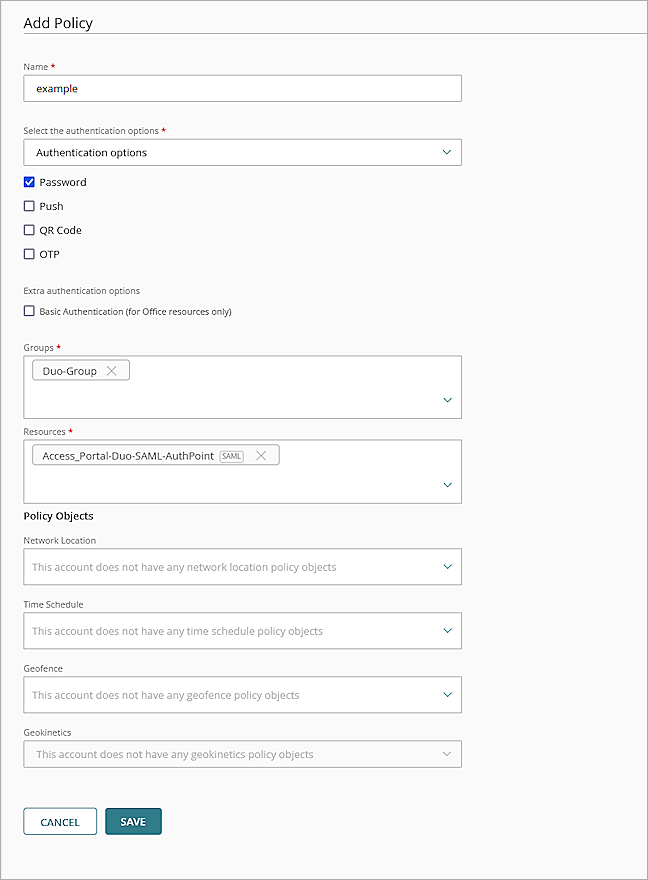Viewport: 648px width, 880px height.
Task: Click the SAML badge on resource tag
Action: pos(231,456)
